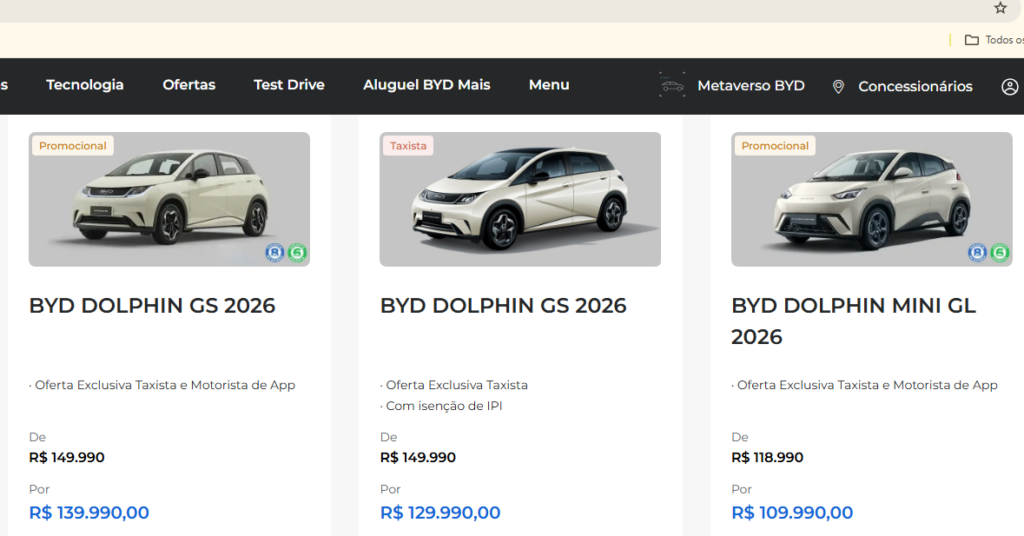Click green badge on first Dolphin GS image

click(297, 253)
